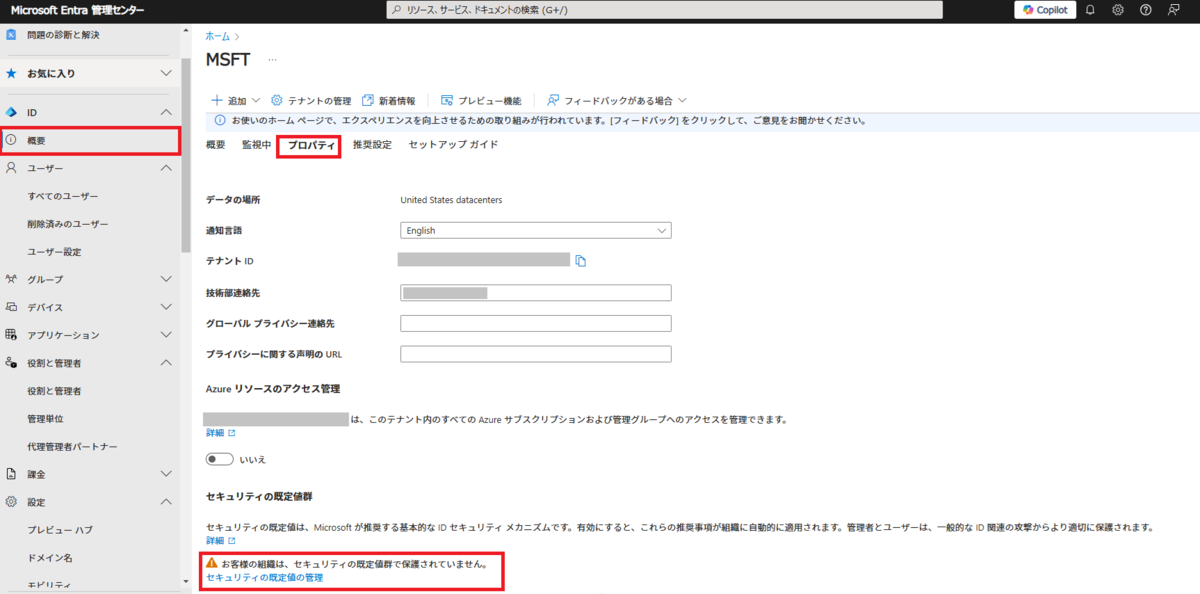Image resolution: width=1200 pixels, height=594 pixels.
Task: Switch to the 推奨設定 tab
Action: click(372, 145)
